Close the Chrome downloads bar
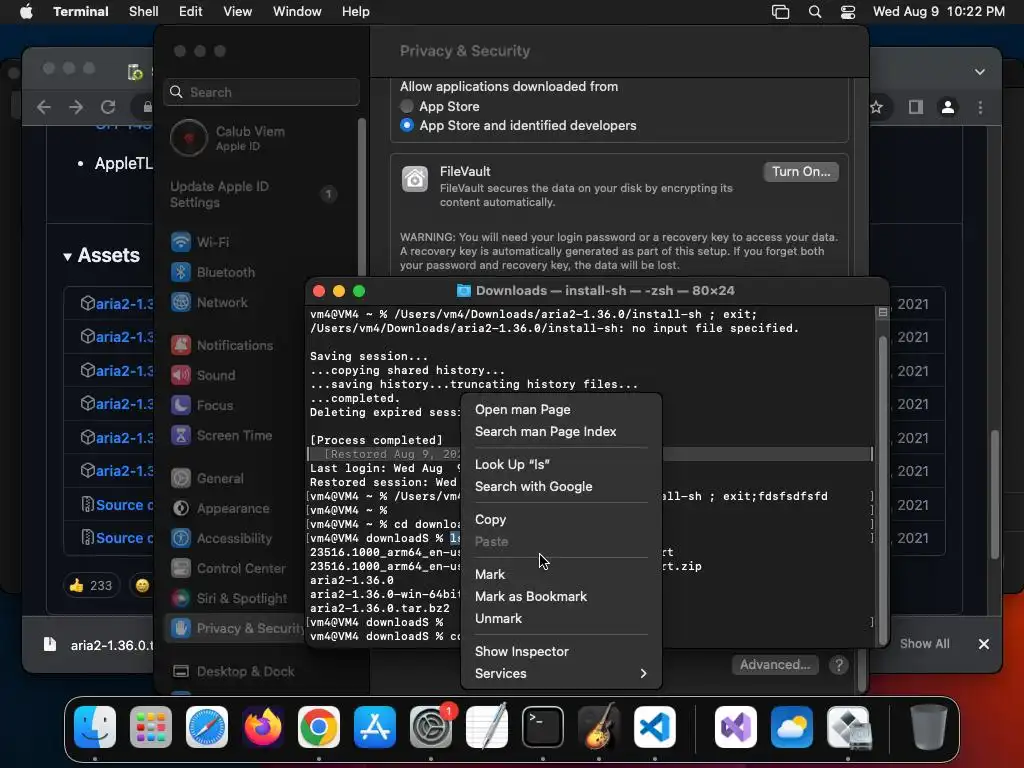The width and height of the screenshot is (1024, 768). click(x=984, y=644)
